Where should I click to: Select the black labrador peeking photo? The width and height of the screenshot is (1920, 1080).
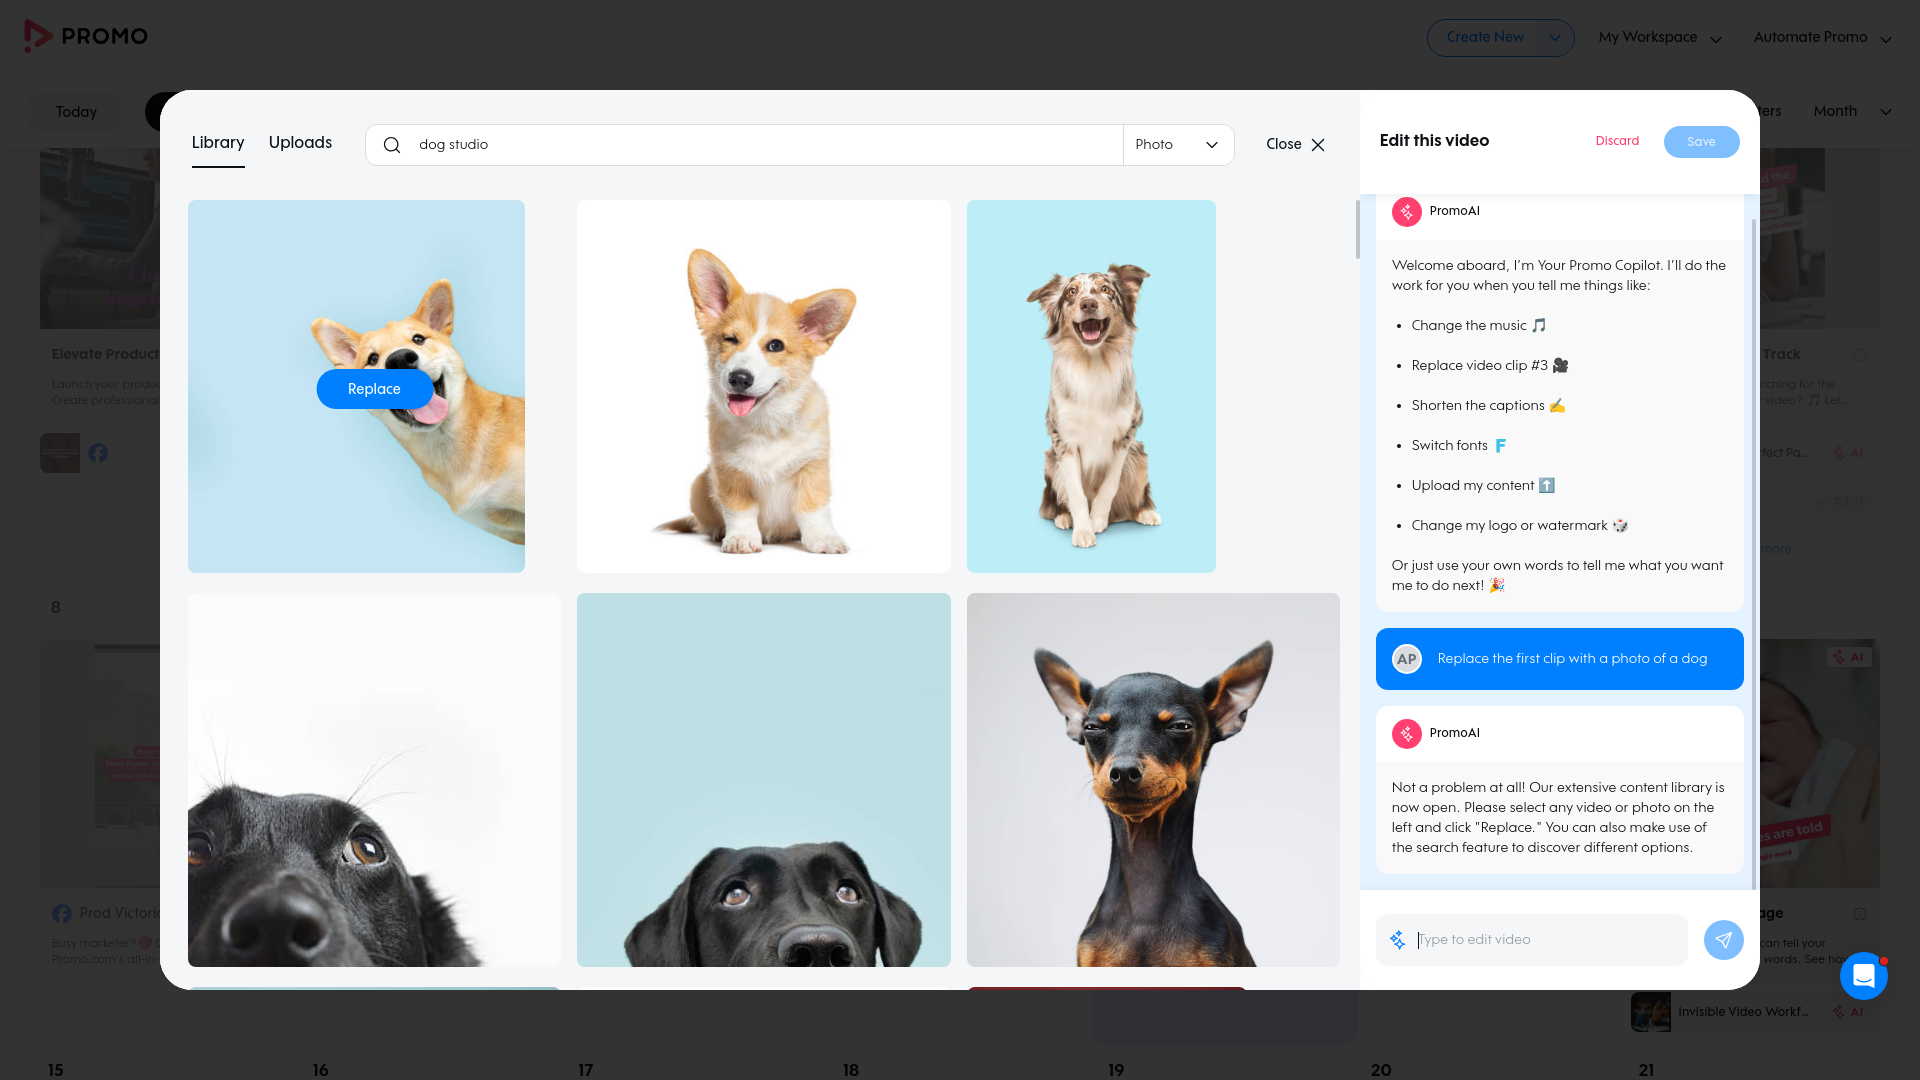[x=764, y=780]
